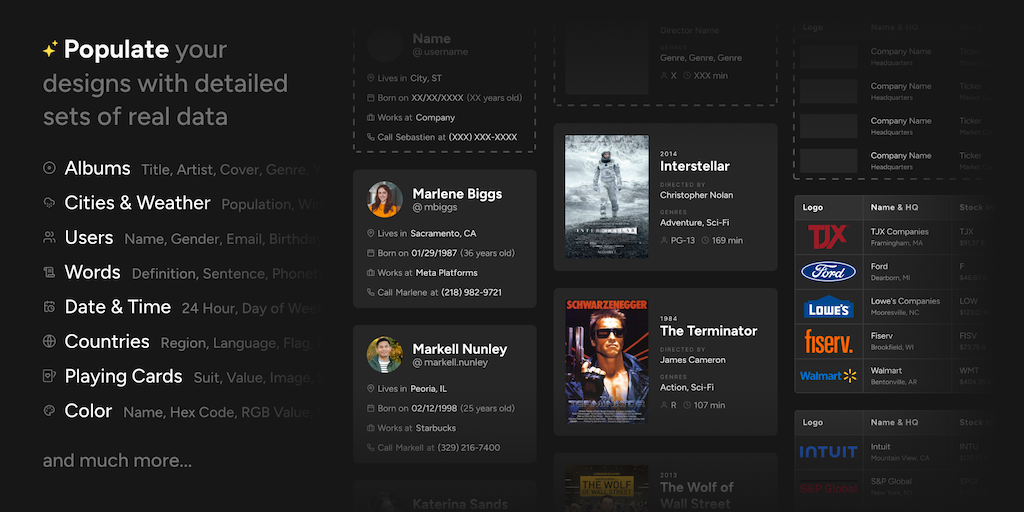
Task: Click the Albums category icon
Action: [49, 168]
